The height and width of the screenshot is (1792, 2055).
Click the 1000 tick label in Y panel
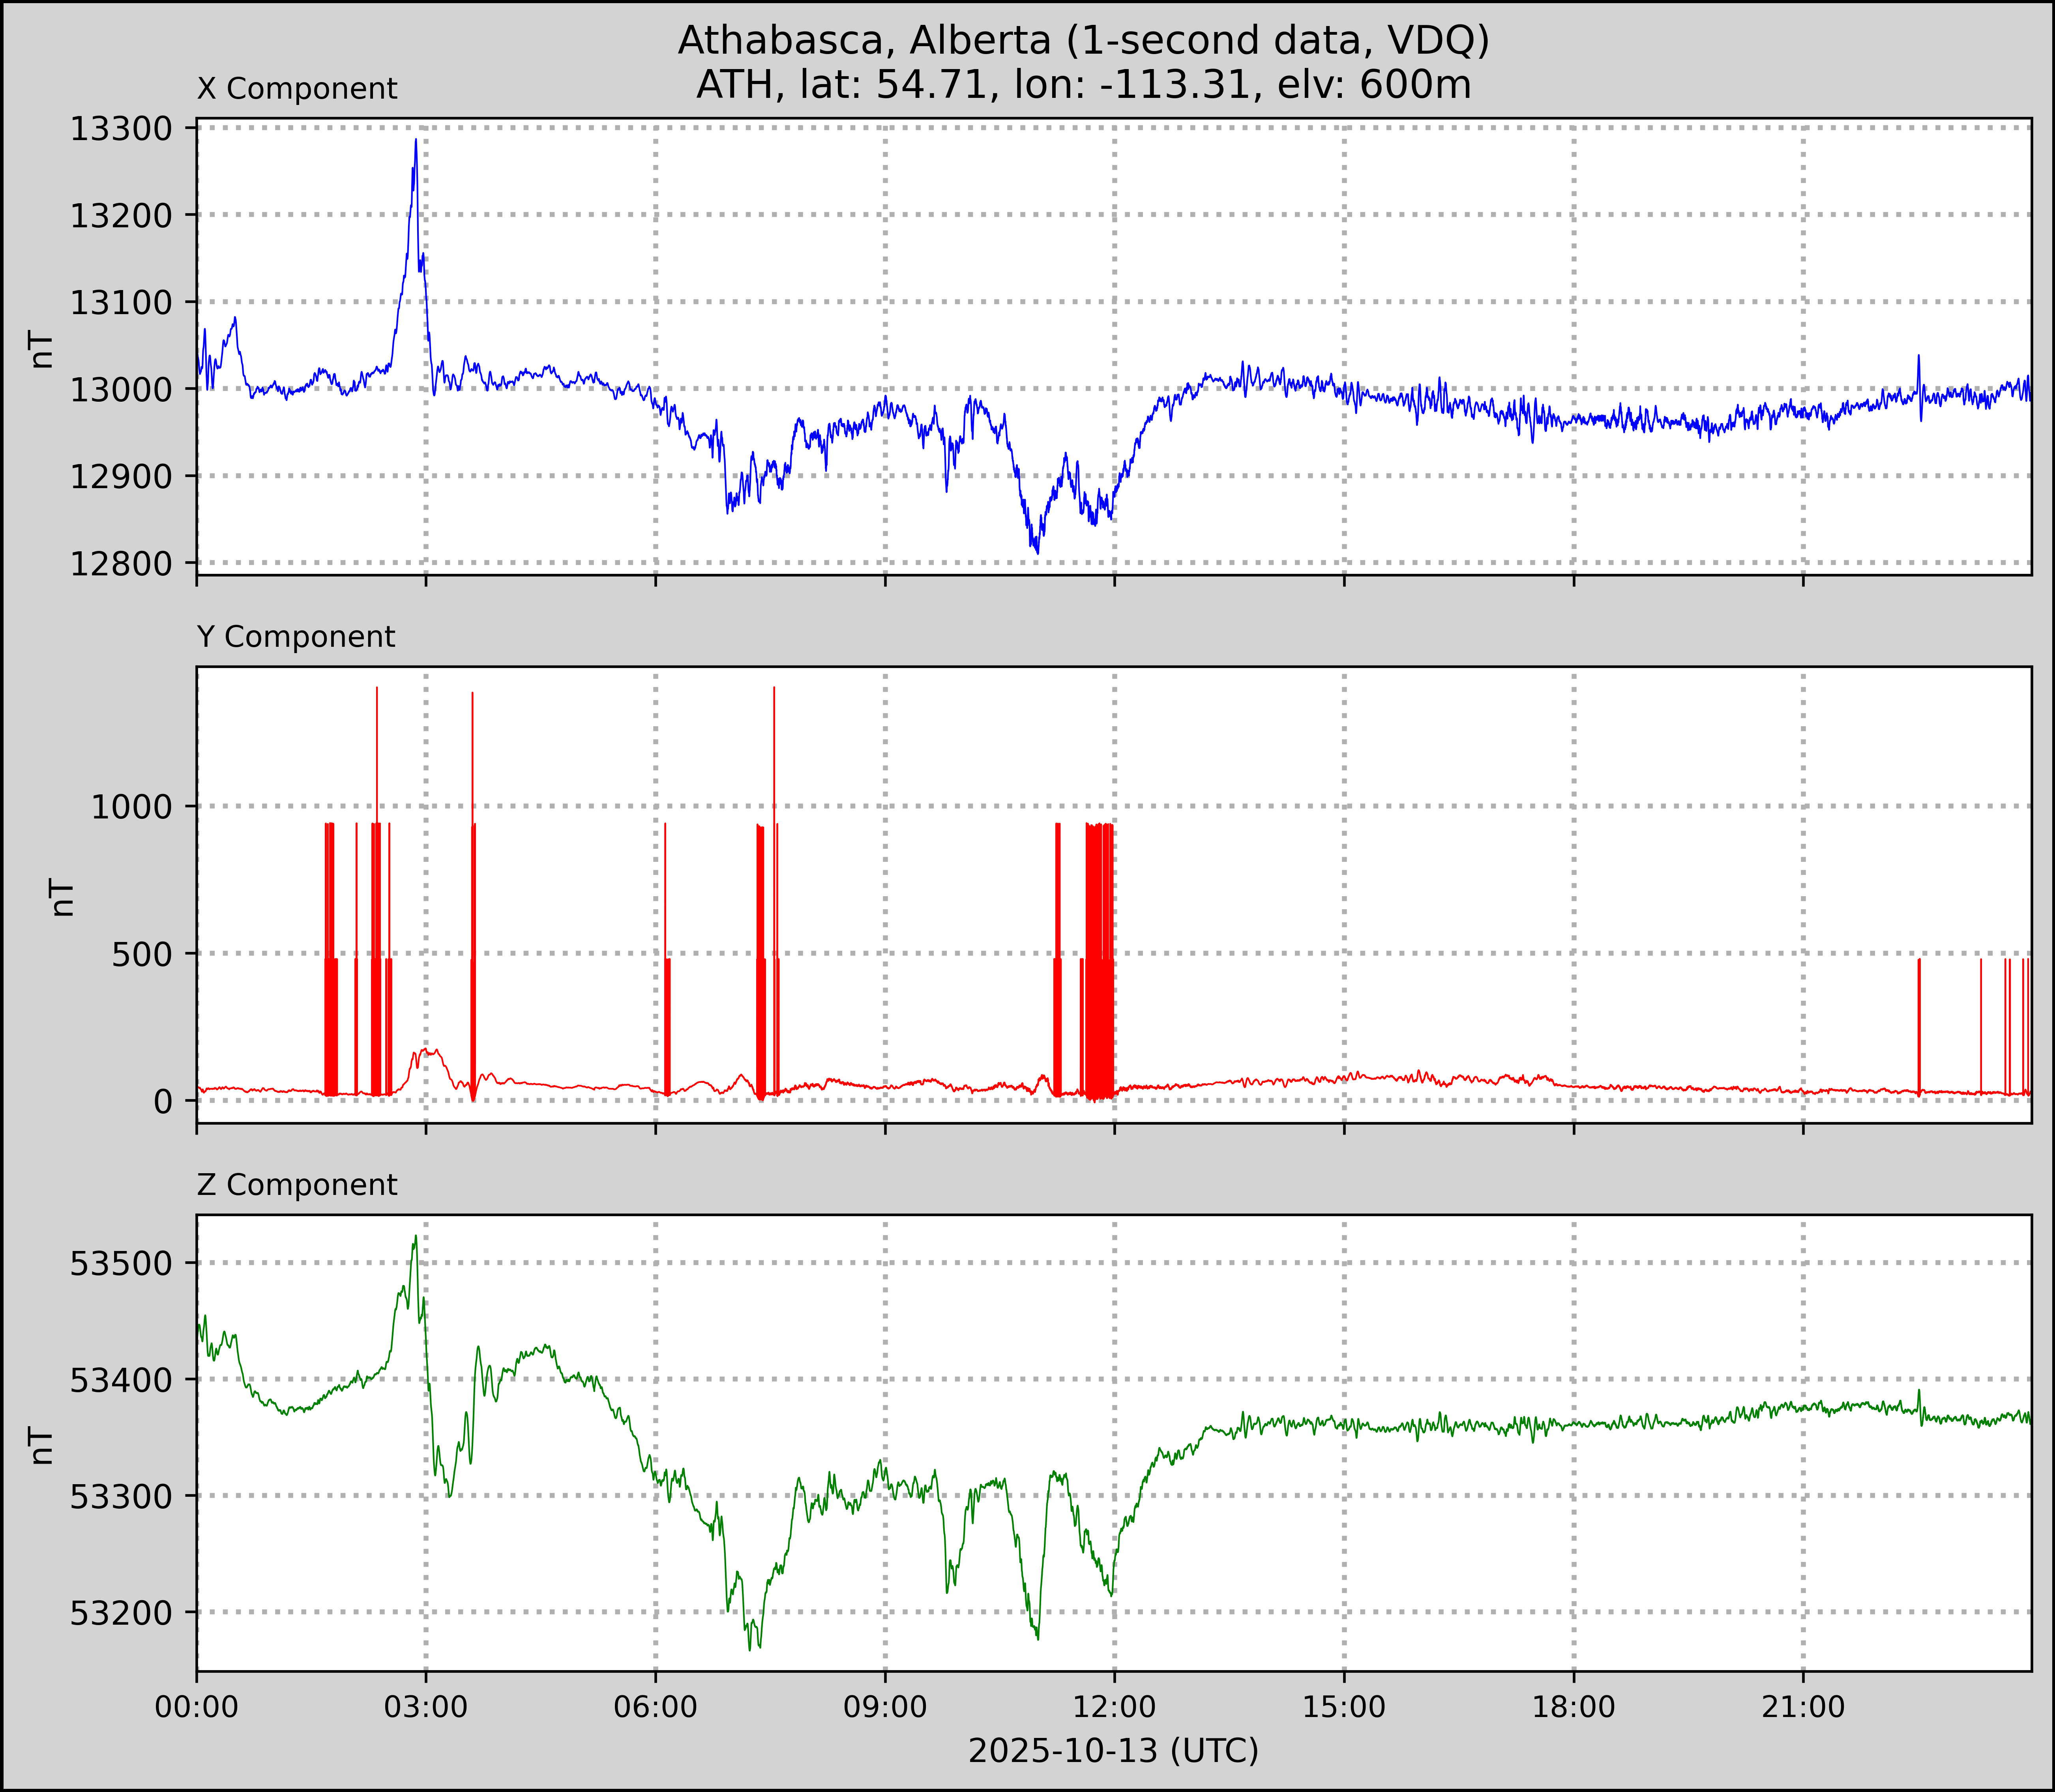132,807
